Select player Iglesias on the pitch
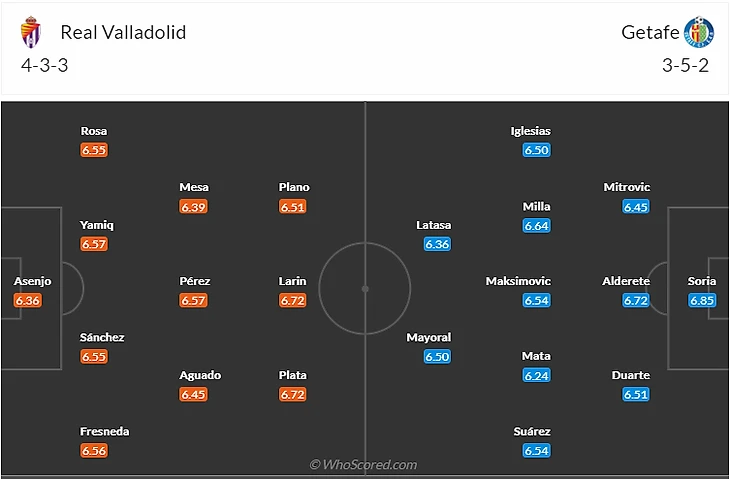The height and width of the screenshot is (479, 730). 530,131
